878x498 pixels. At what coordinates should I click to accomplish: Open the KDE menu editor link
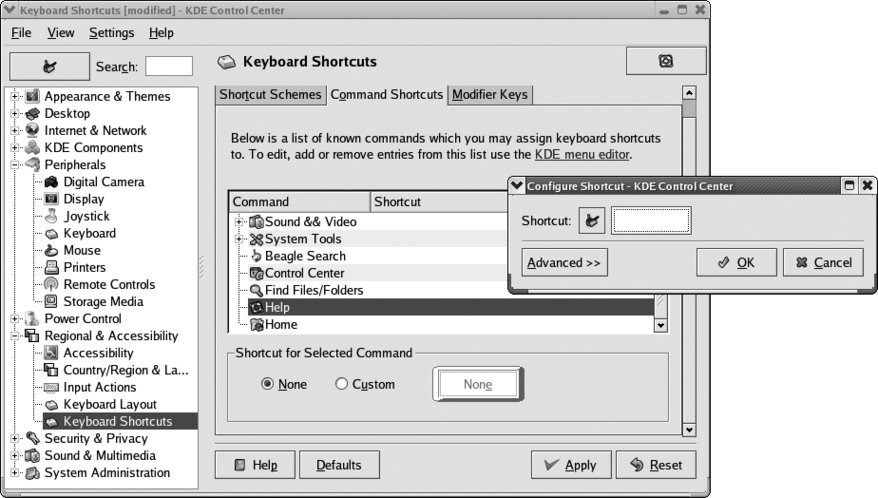(x=582, y=154)
